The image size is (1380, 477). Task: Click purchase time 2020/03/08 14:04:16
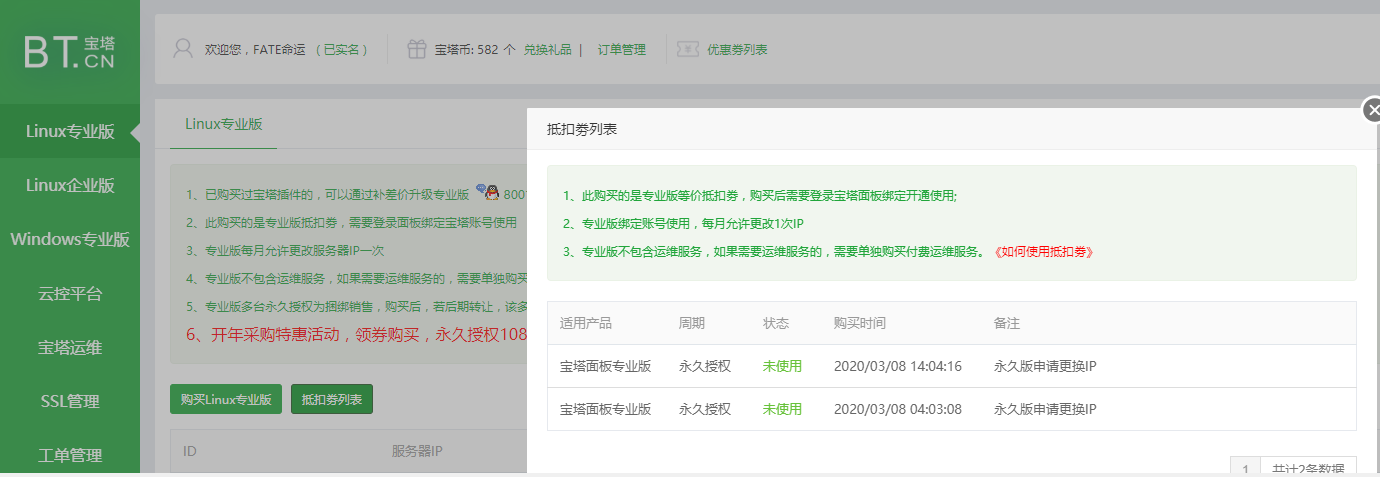[x=898, y=366]
